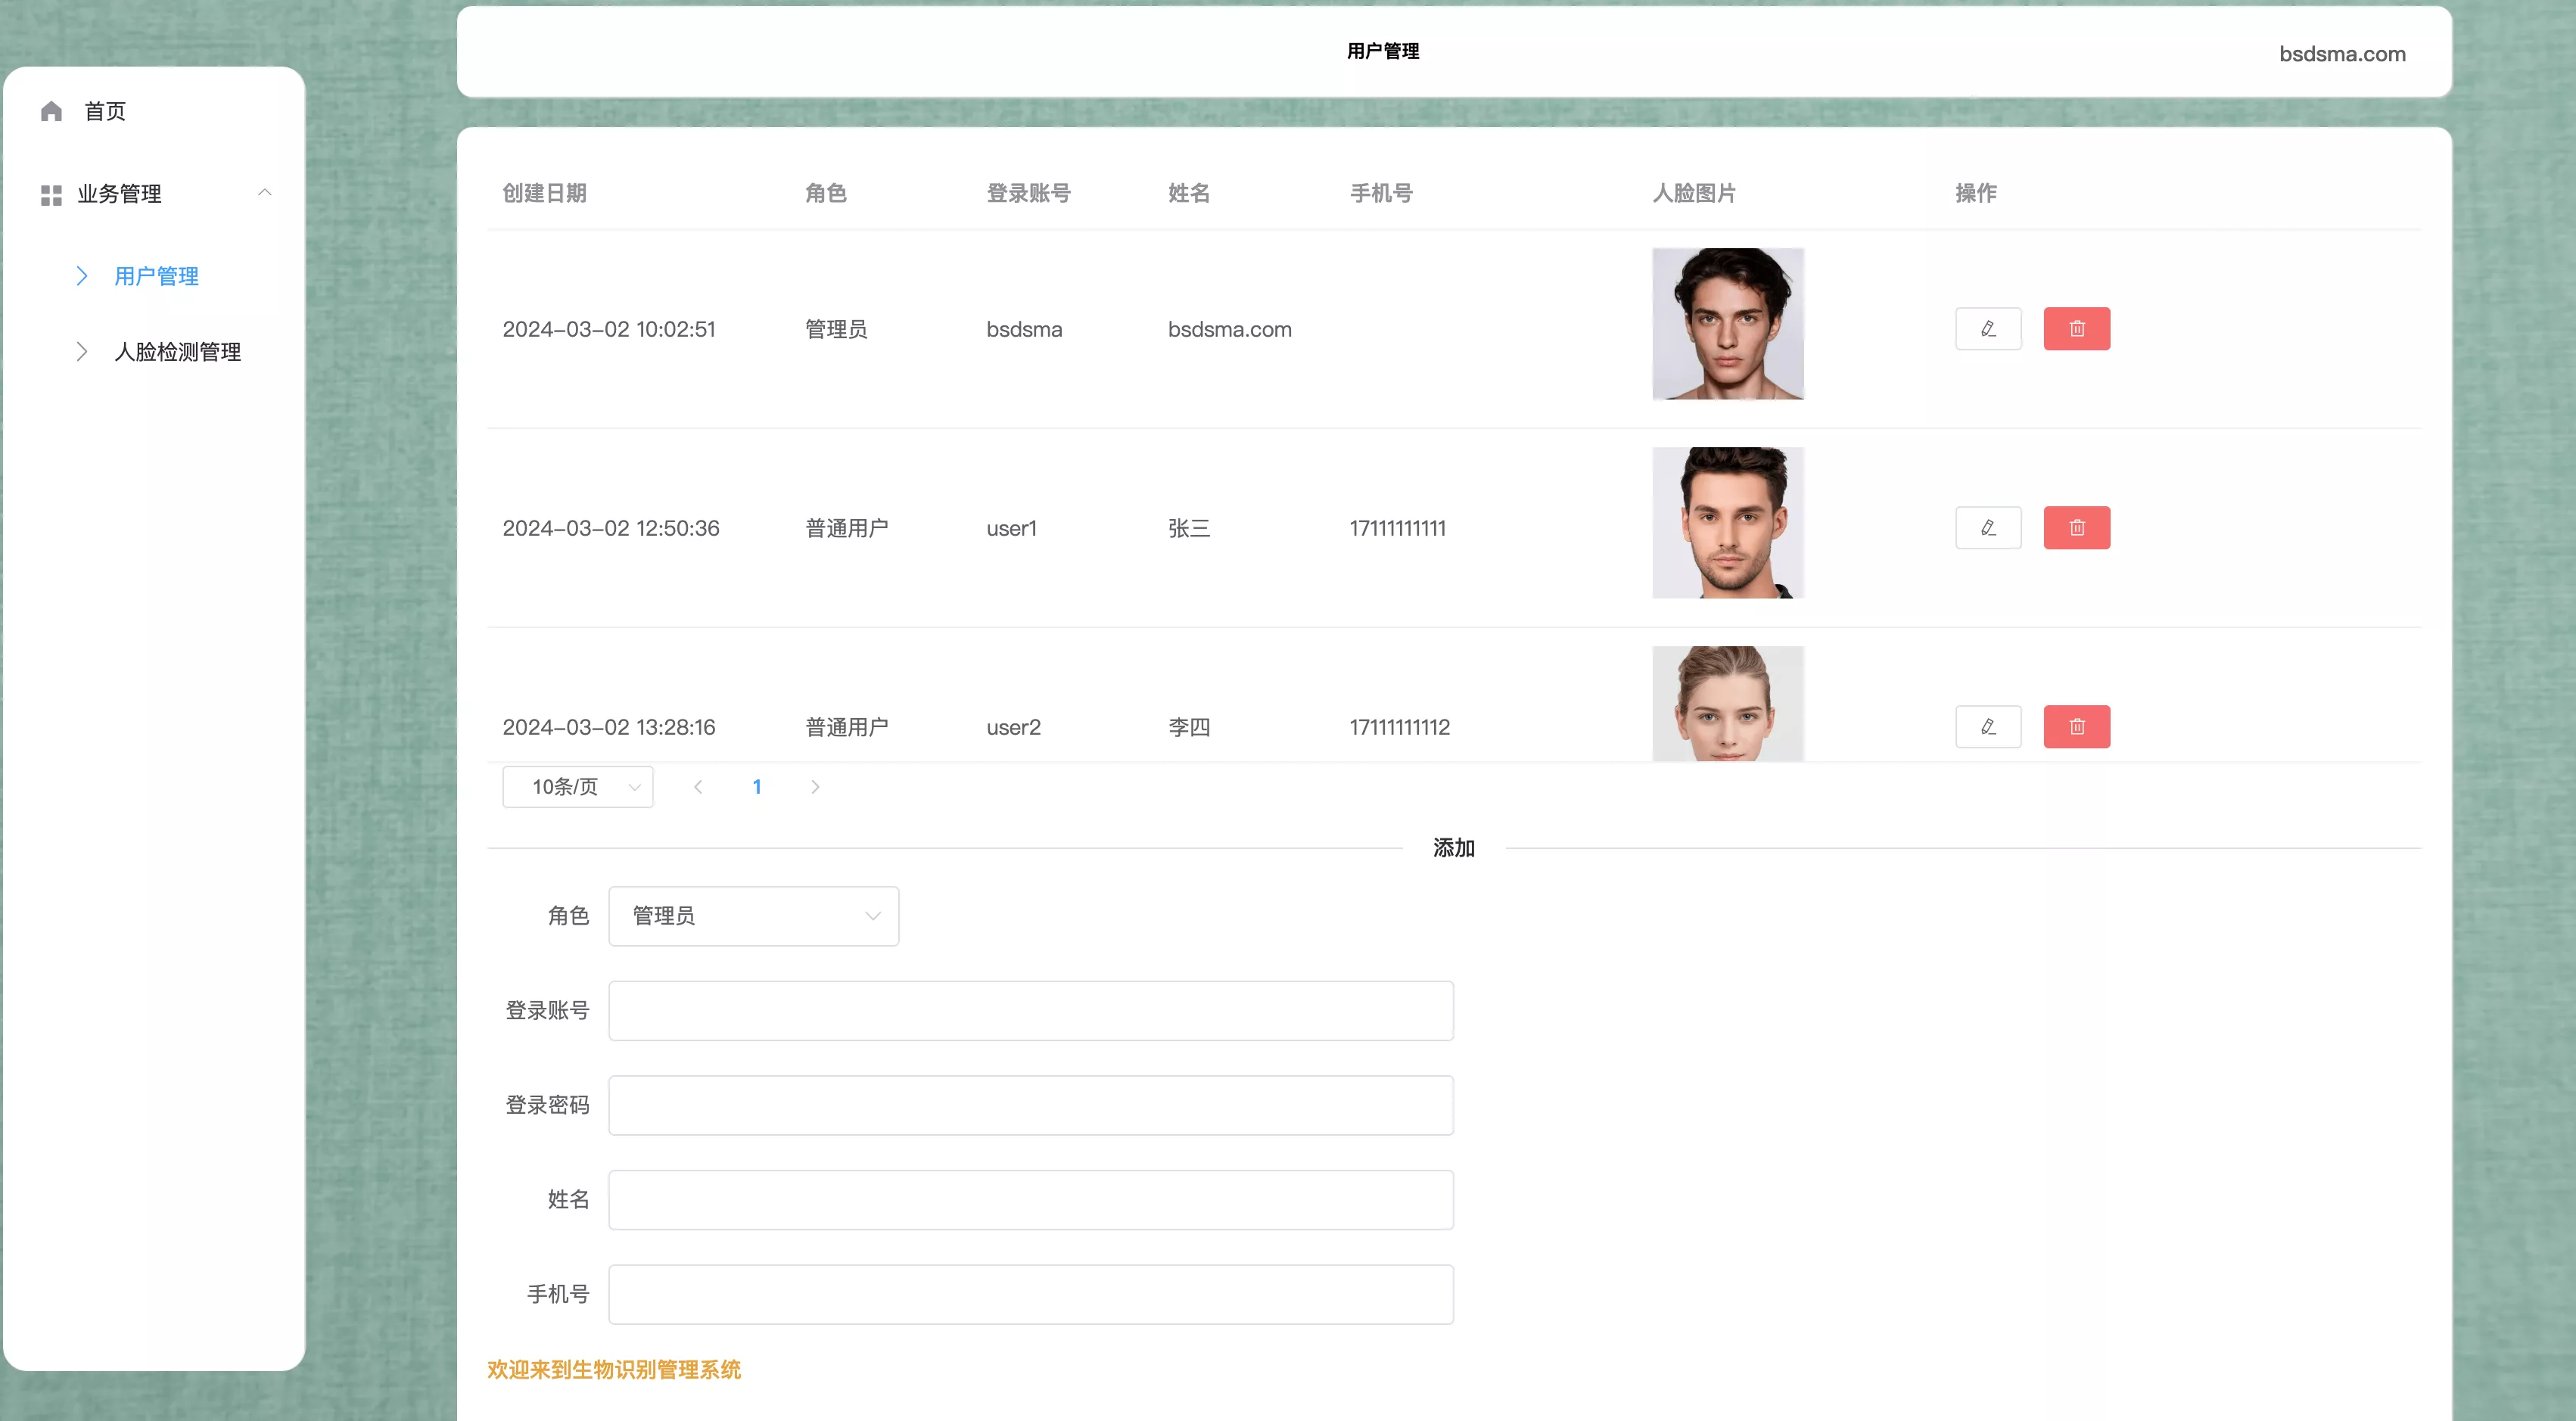Open 人脸检测管理 in the sidebar
This screenshot has height=1421, width=2576.
pyautogui.click(x=177, y=352)
